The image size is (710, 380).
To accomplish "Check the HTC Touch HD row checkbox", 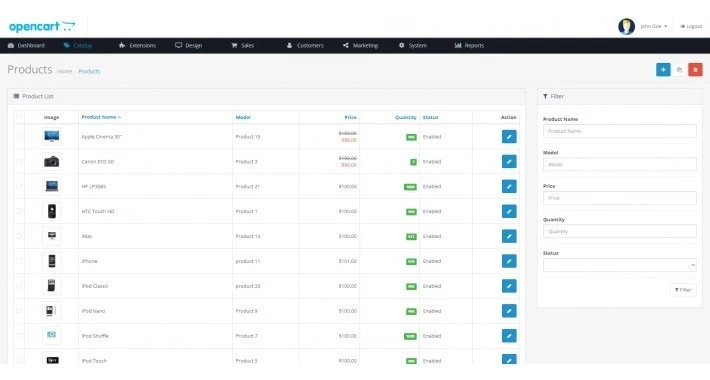I will [x=19, y=212].
